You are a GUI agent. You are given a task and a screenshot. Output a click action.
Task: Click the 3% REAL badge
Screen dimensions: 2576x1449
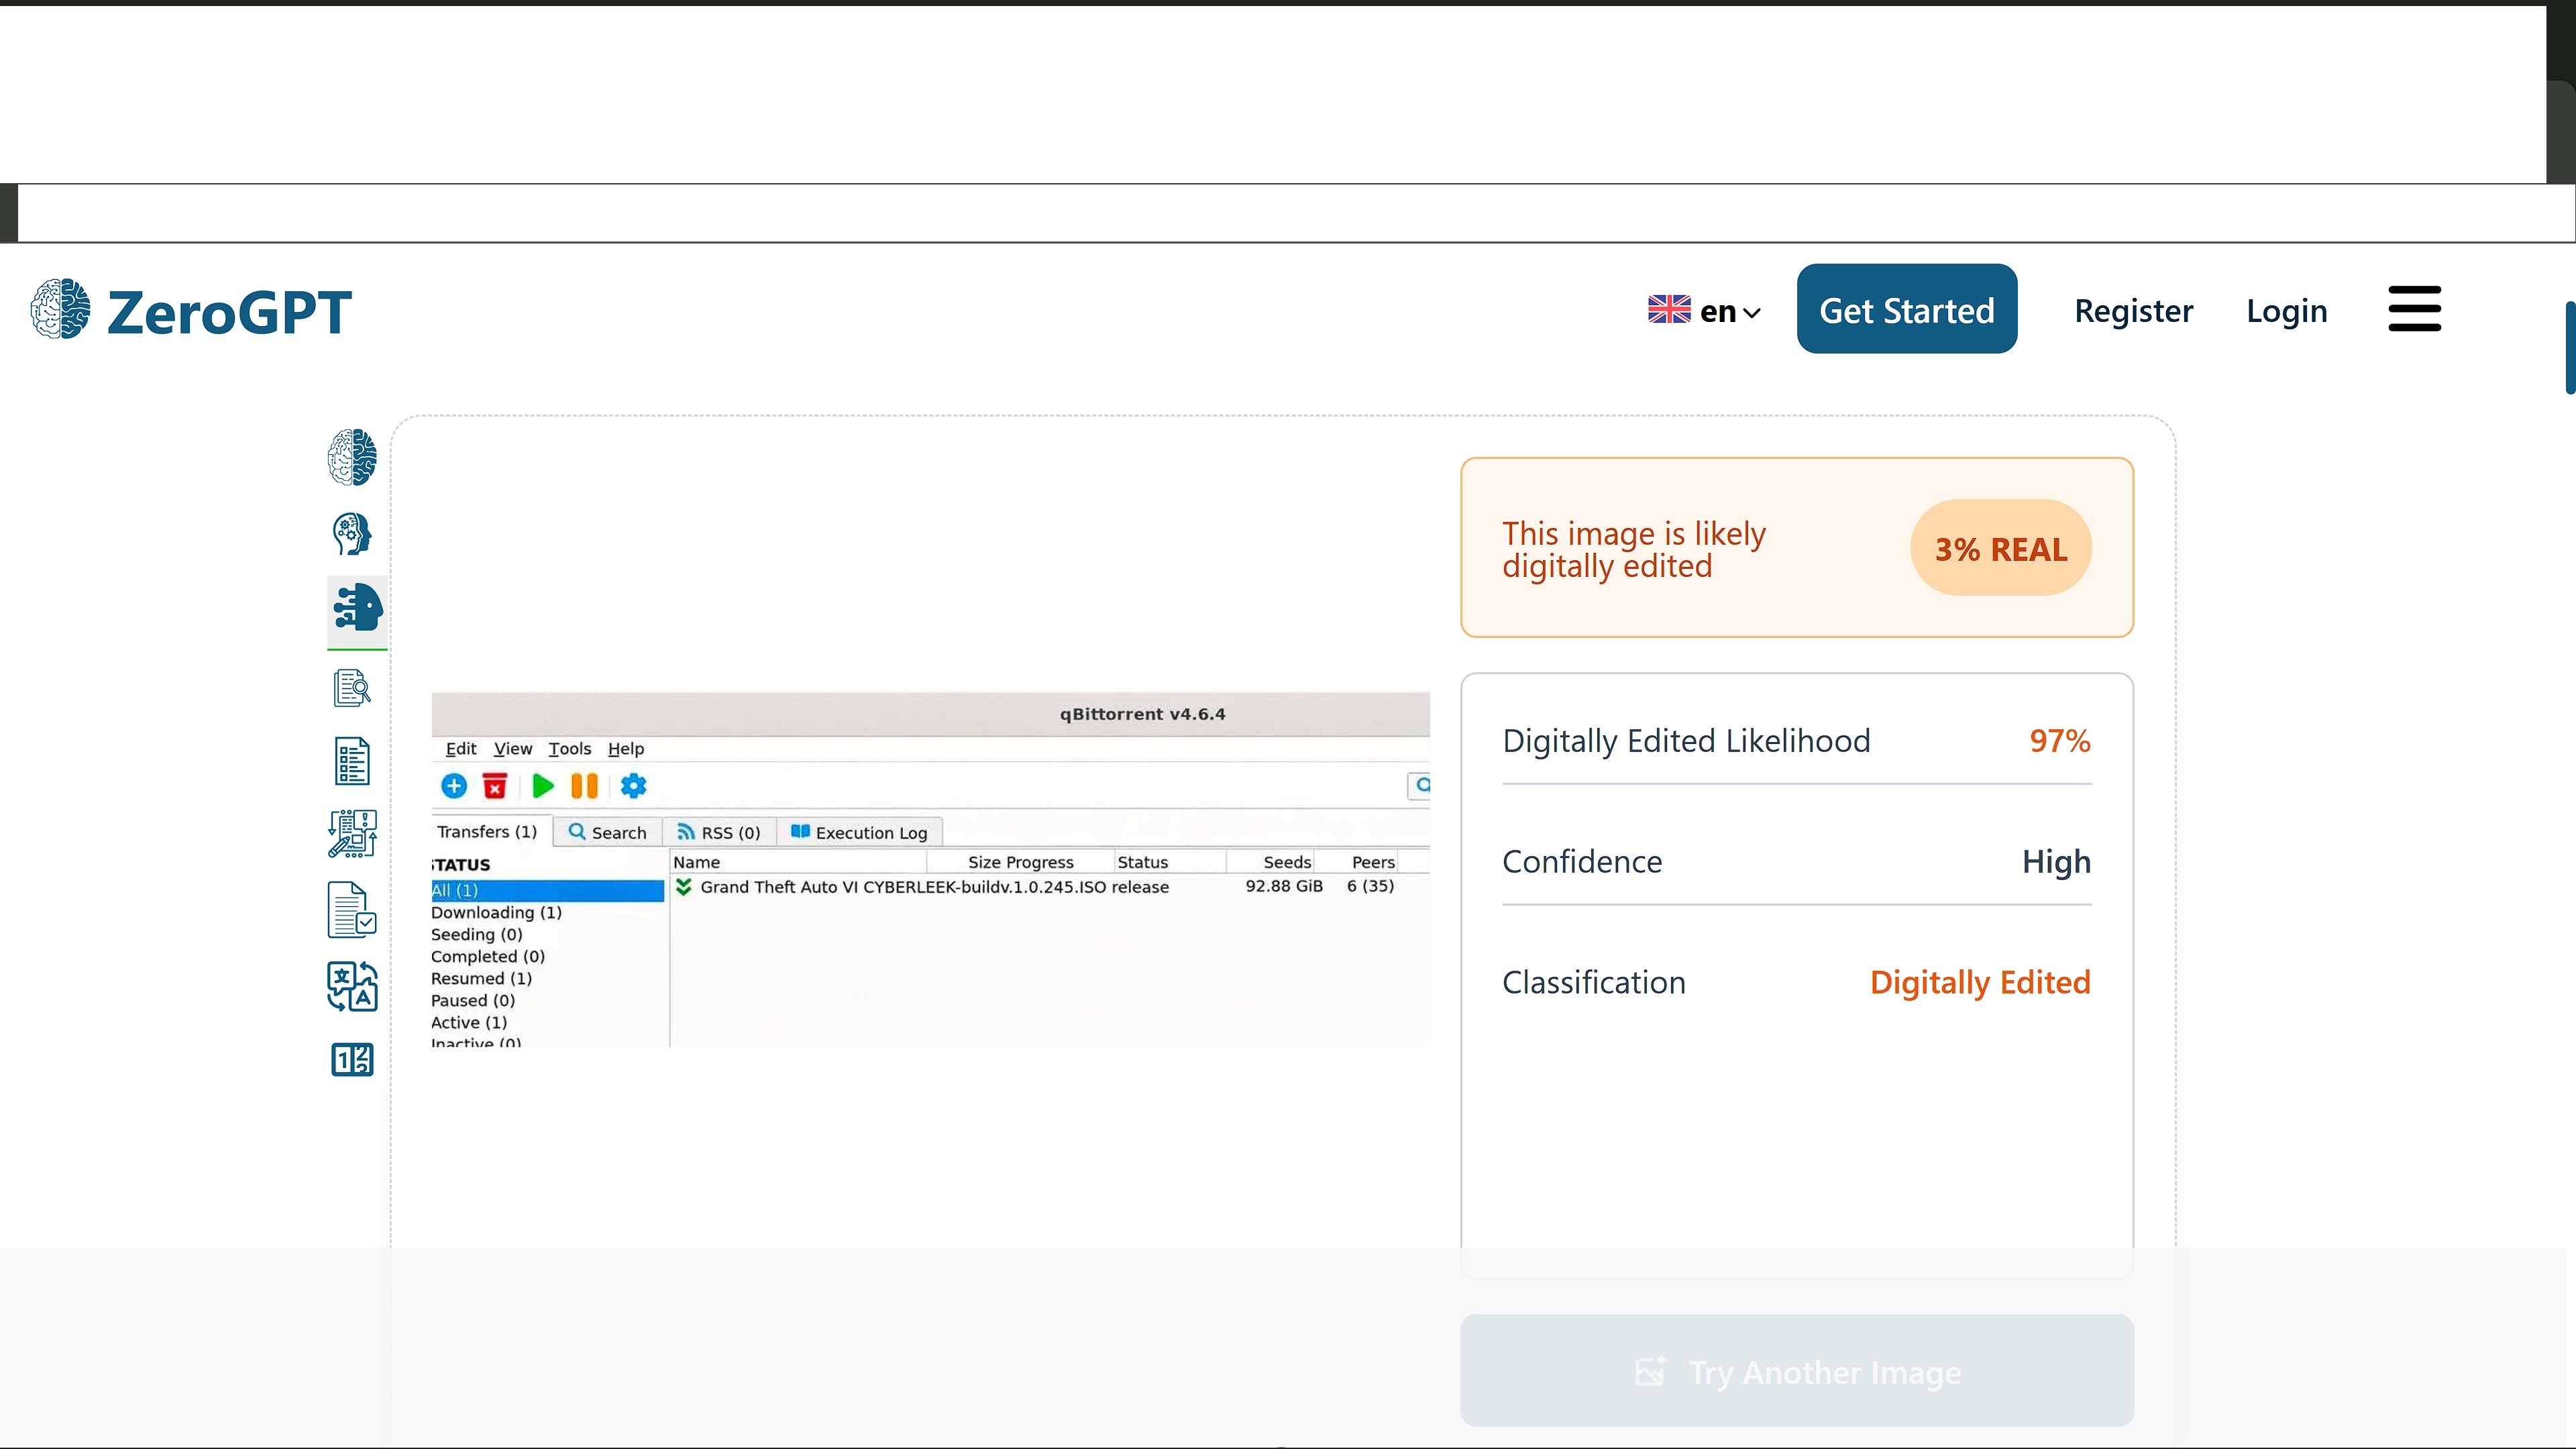[2001, 548]
